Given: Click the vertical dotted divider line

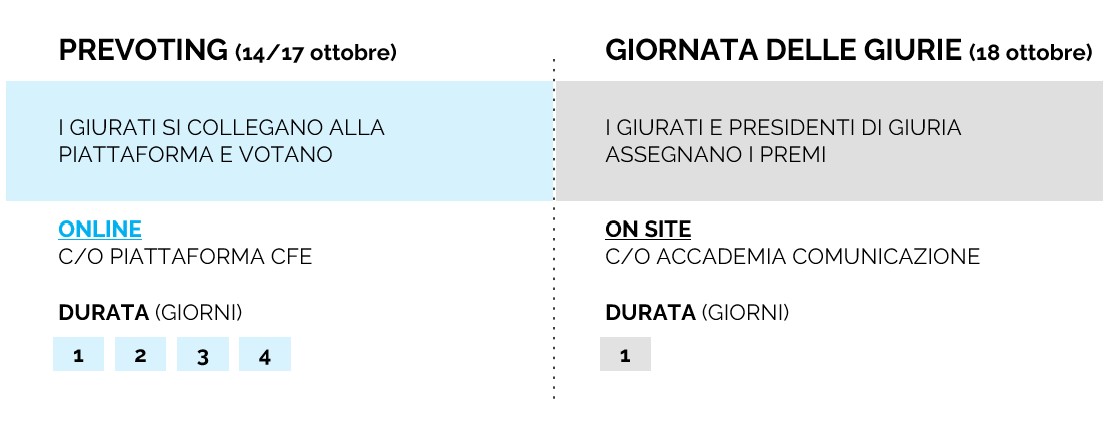Looking at the screenshot, I should 554,300.
